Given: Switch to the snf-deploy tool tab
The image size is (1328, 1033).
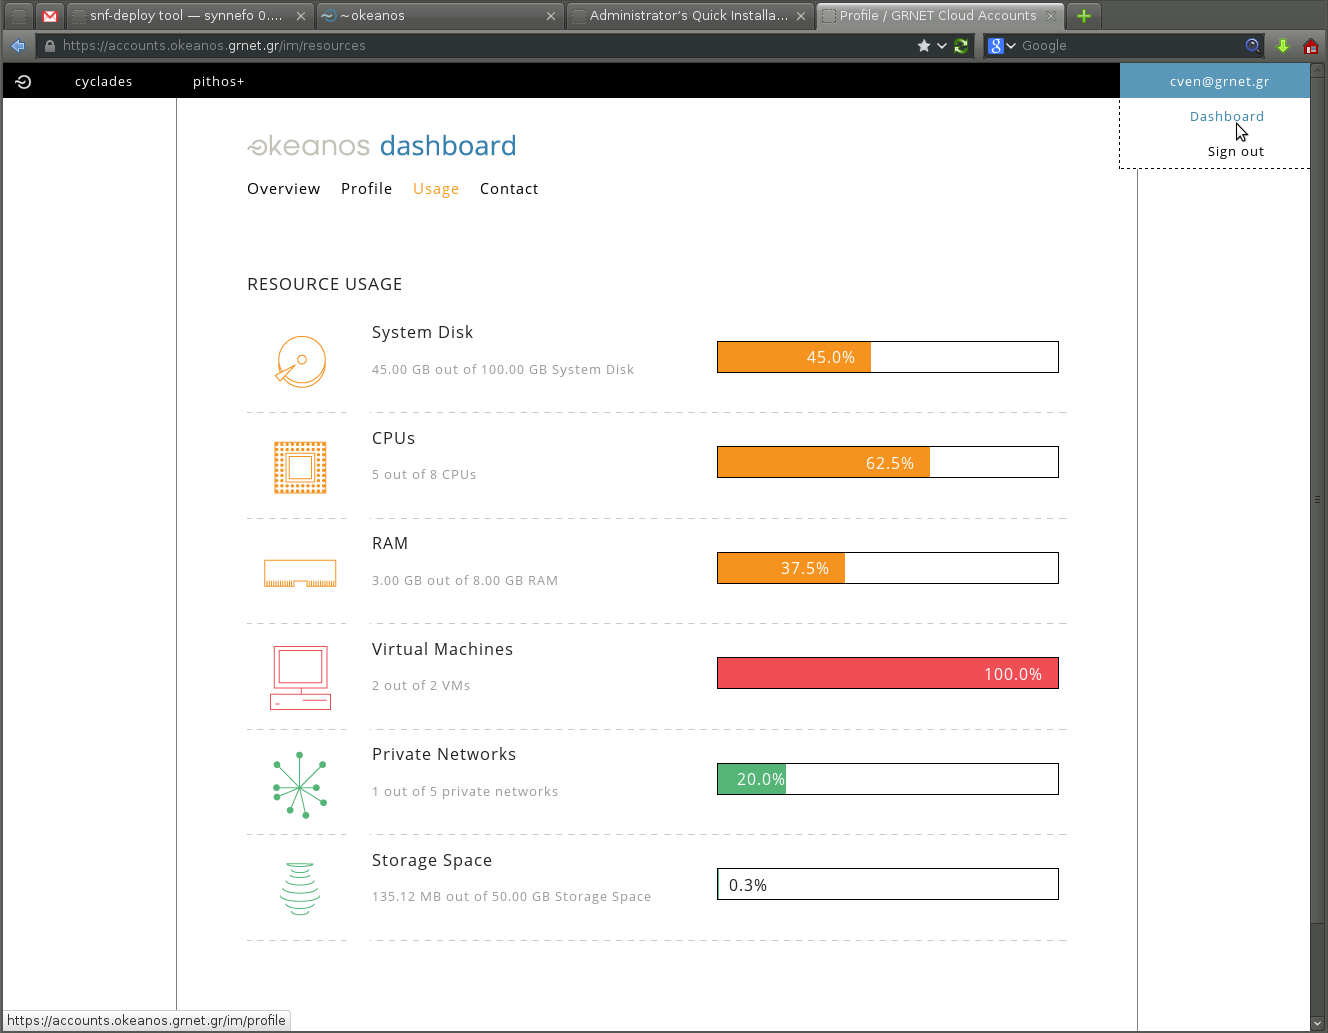Looking at the screenshot, I should 190,16.
